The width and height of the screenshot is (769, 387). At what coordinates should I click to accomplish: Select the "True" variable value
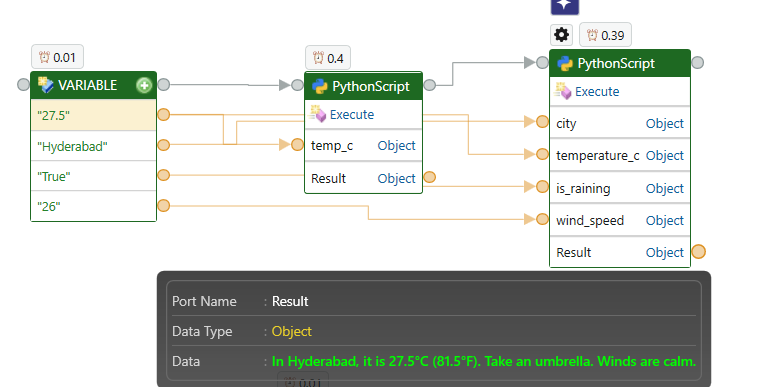pyautogui.click(x=53, y=177)
